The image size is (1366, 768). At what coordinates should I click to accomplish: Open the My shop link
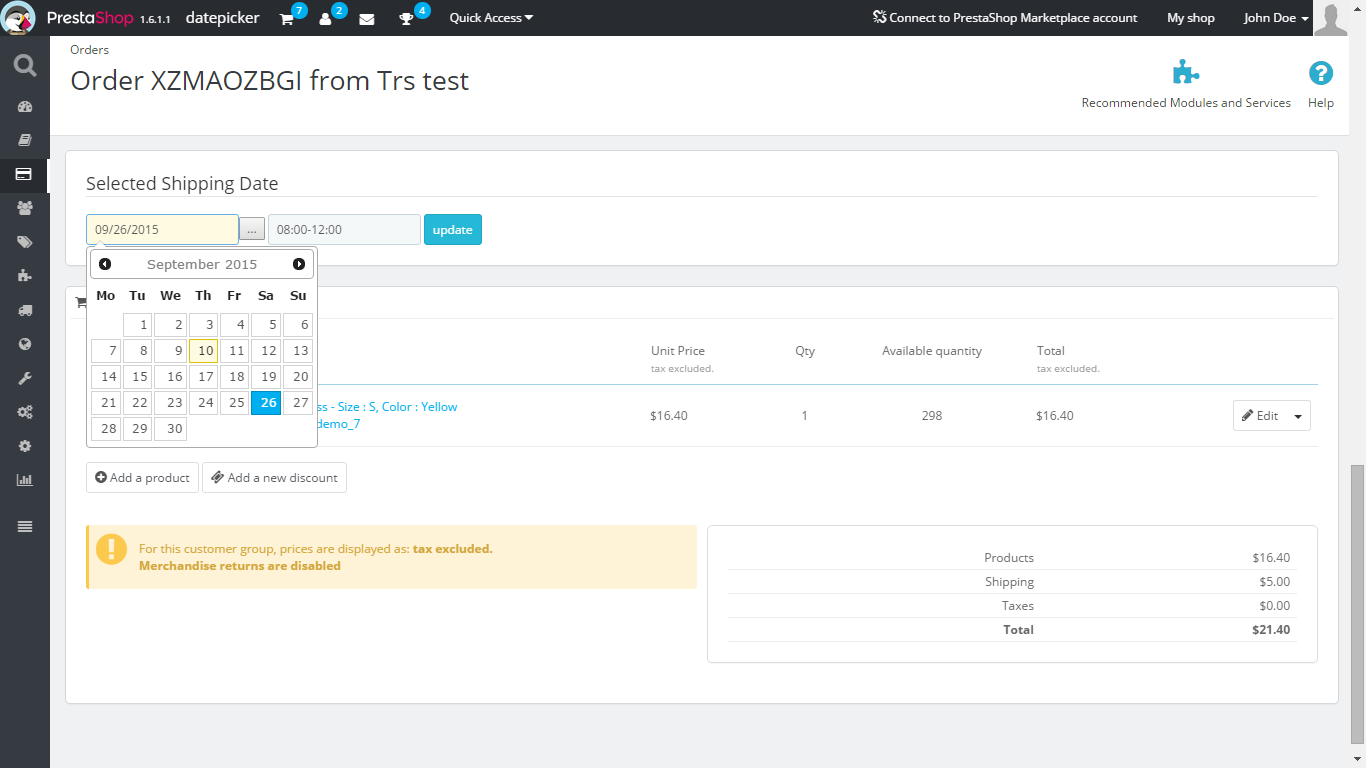coord(1191,18)
